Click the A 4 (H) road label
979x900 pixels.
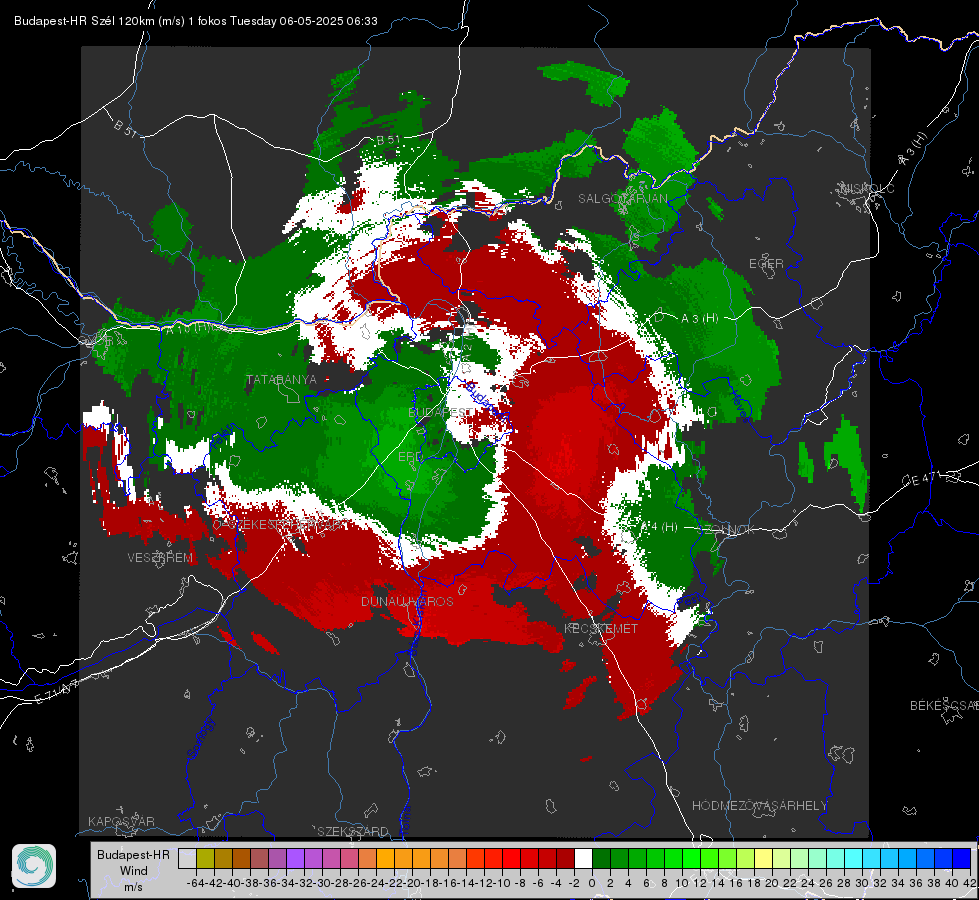point(659,527)
